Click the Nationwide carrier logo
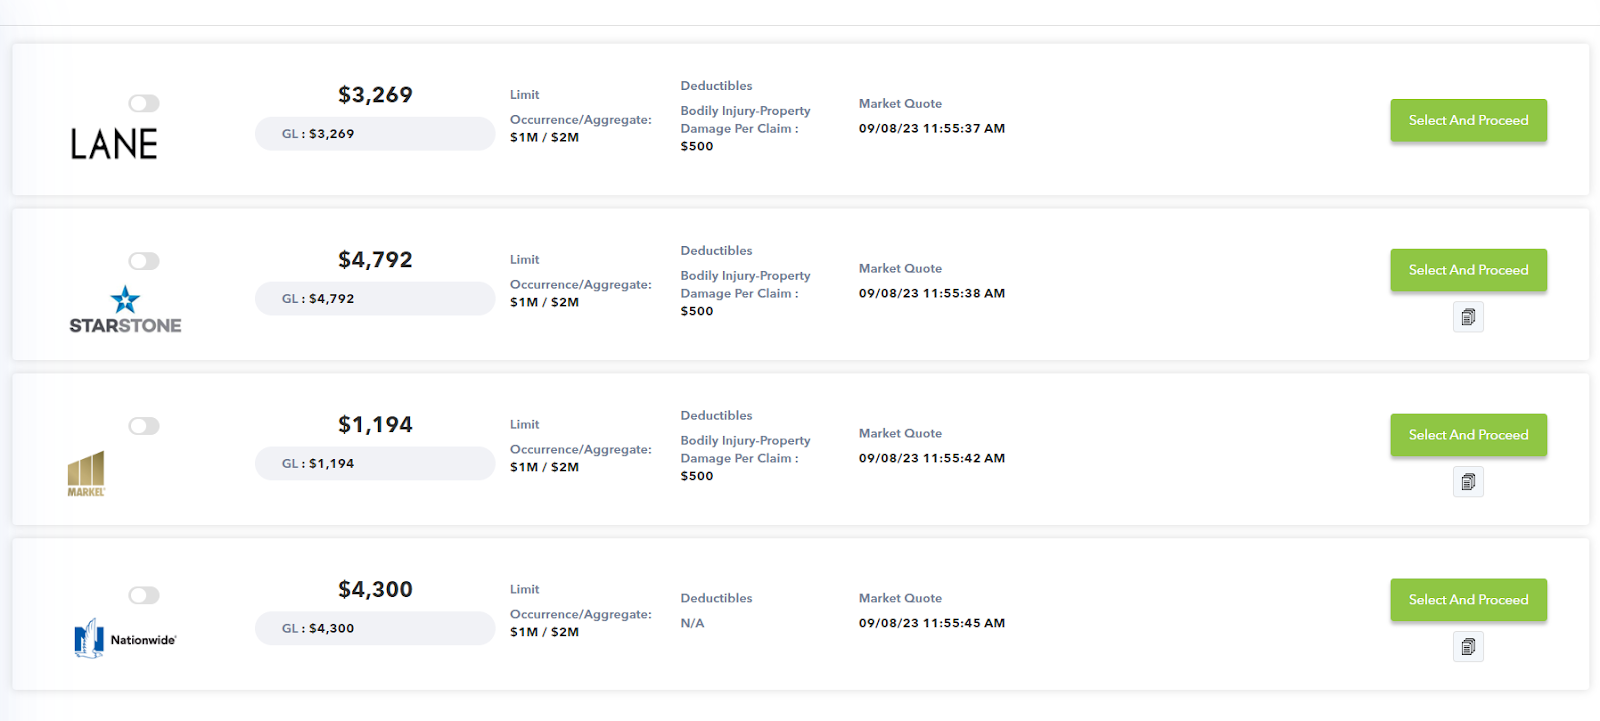The width and height of the screenshot is (1600, 721). click(x=125, y=638)
